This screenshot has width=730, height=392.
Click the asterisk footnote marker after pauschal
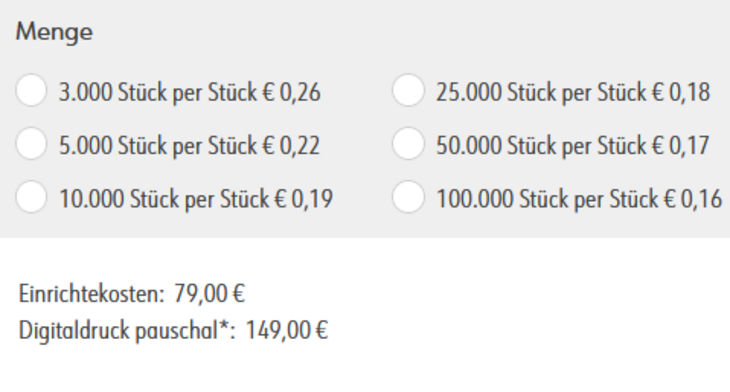tap(224, 326)
